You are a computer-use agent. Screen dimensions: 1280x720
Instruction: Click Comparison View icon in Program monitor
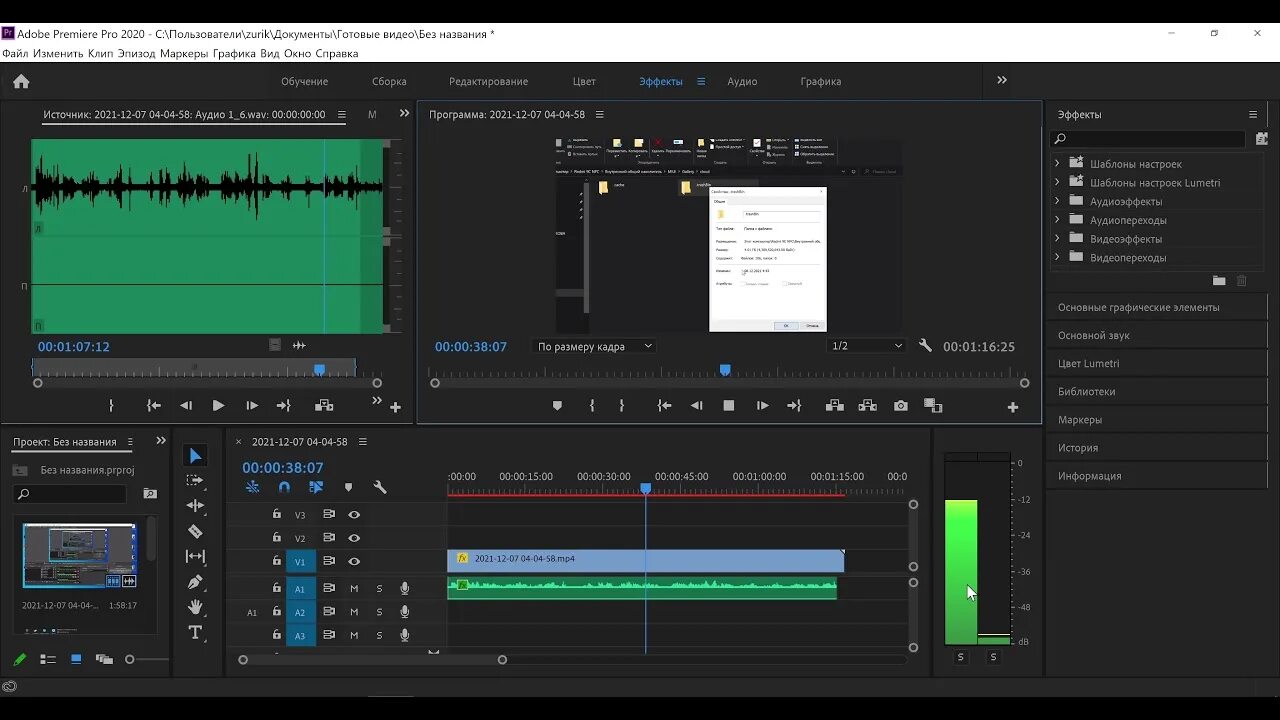933,406
